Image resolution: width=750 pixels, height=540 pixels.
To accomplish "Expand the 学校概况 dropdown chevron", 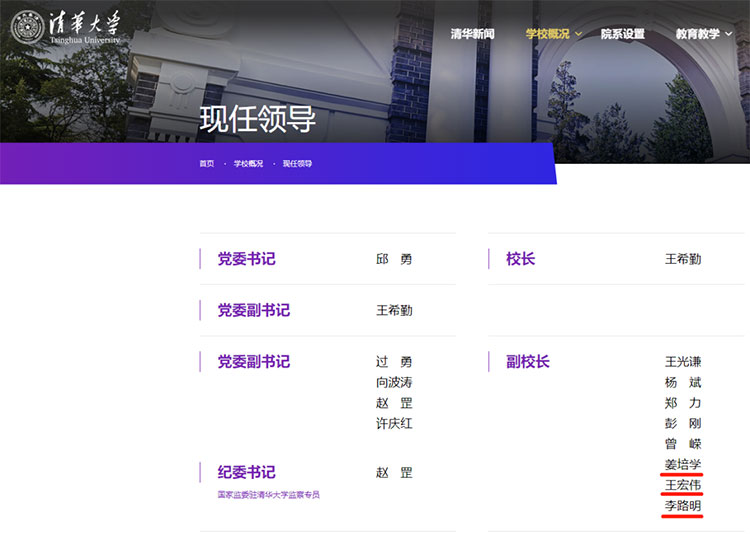I will tap(578, 34).
